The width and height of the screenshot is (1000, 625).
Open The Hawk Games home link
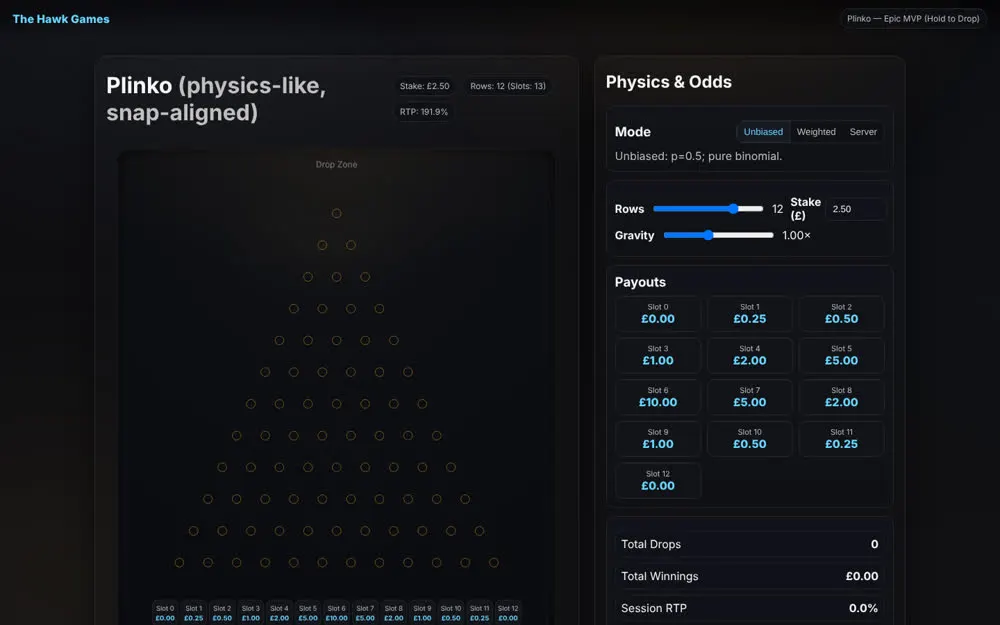[61, 19]
